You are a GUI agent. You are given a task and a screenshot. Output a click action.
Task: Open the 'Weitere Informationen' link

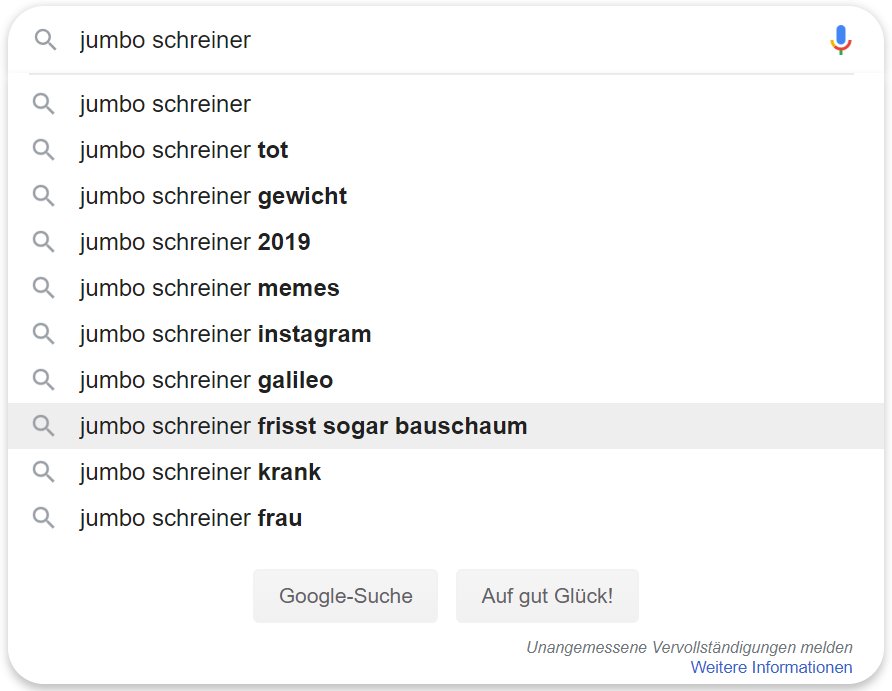coord(771,667)
